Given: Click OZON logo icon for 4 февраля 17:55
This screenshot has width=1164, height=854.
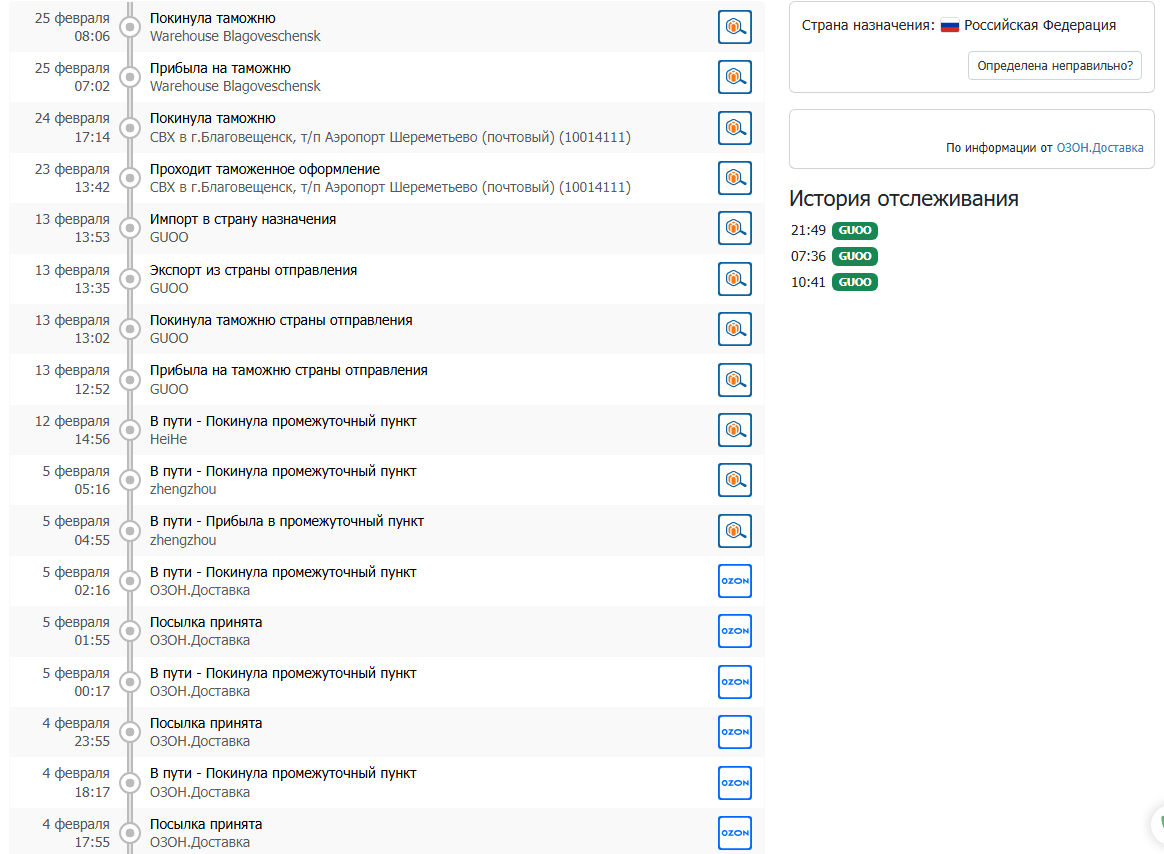Looking at the screenshot, I should click(x=735, y=833).
